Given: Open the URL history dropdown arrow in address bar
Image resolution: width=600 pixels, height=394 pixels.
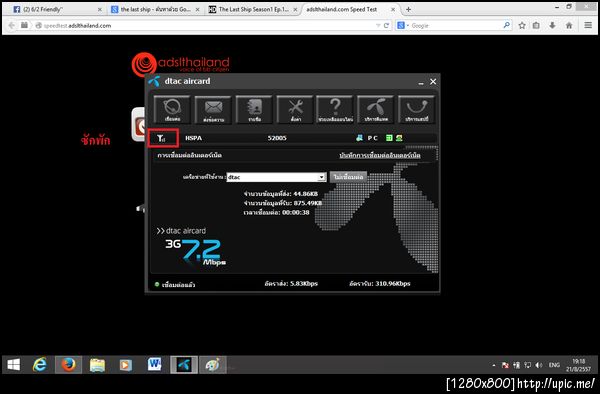Looking at the screenshot, I should tap(378, 26).
